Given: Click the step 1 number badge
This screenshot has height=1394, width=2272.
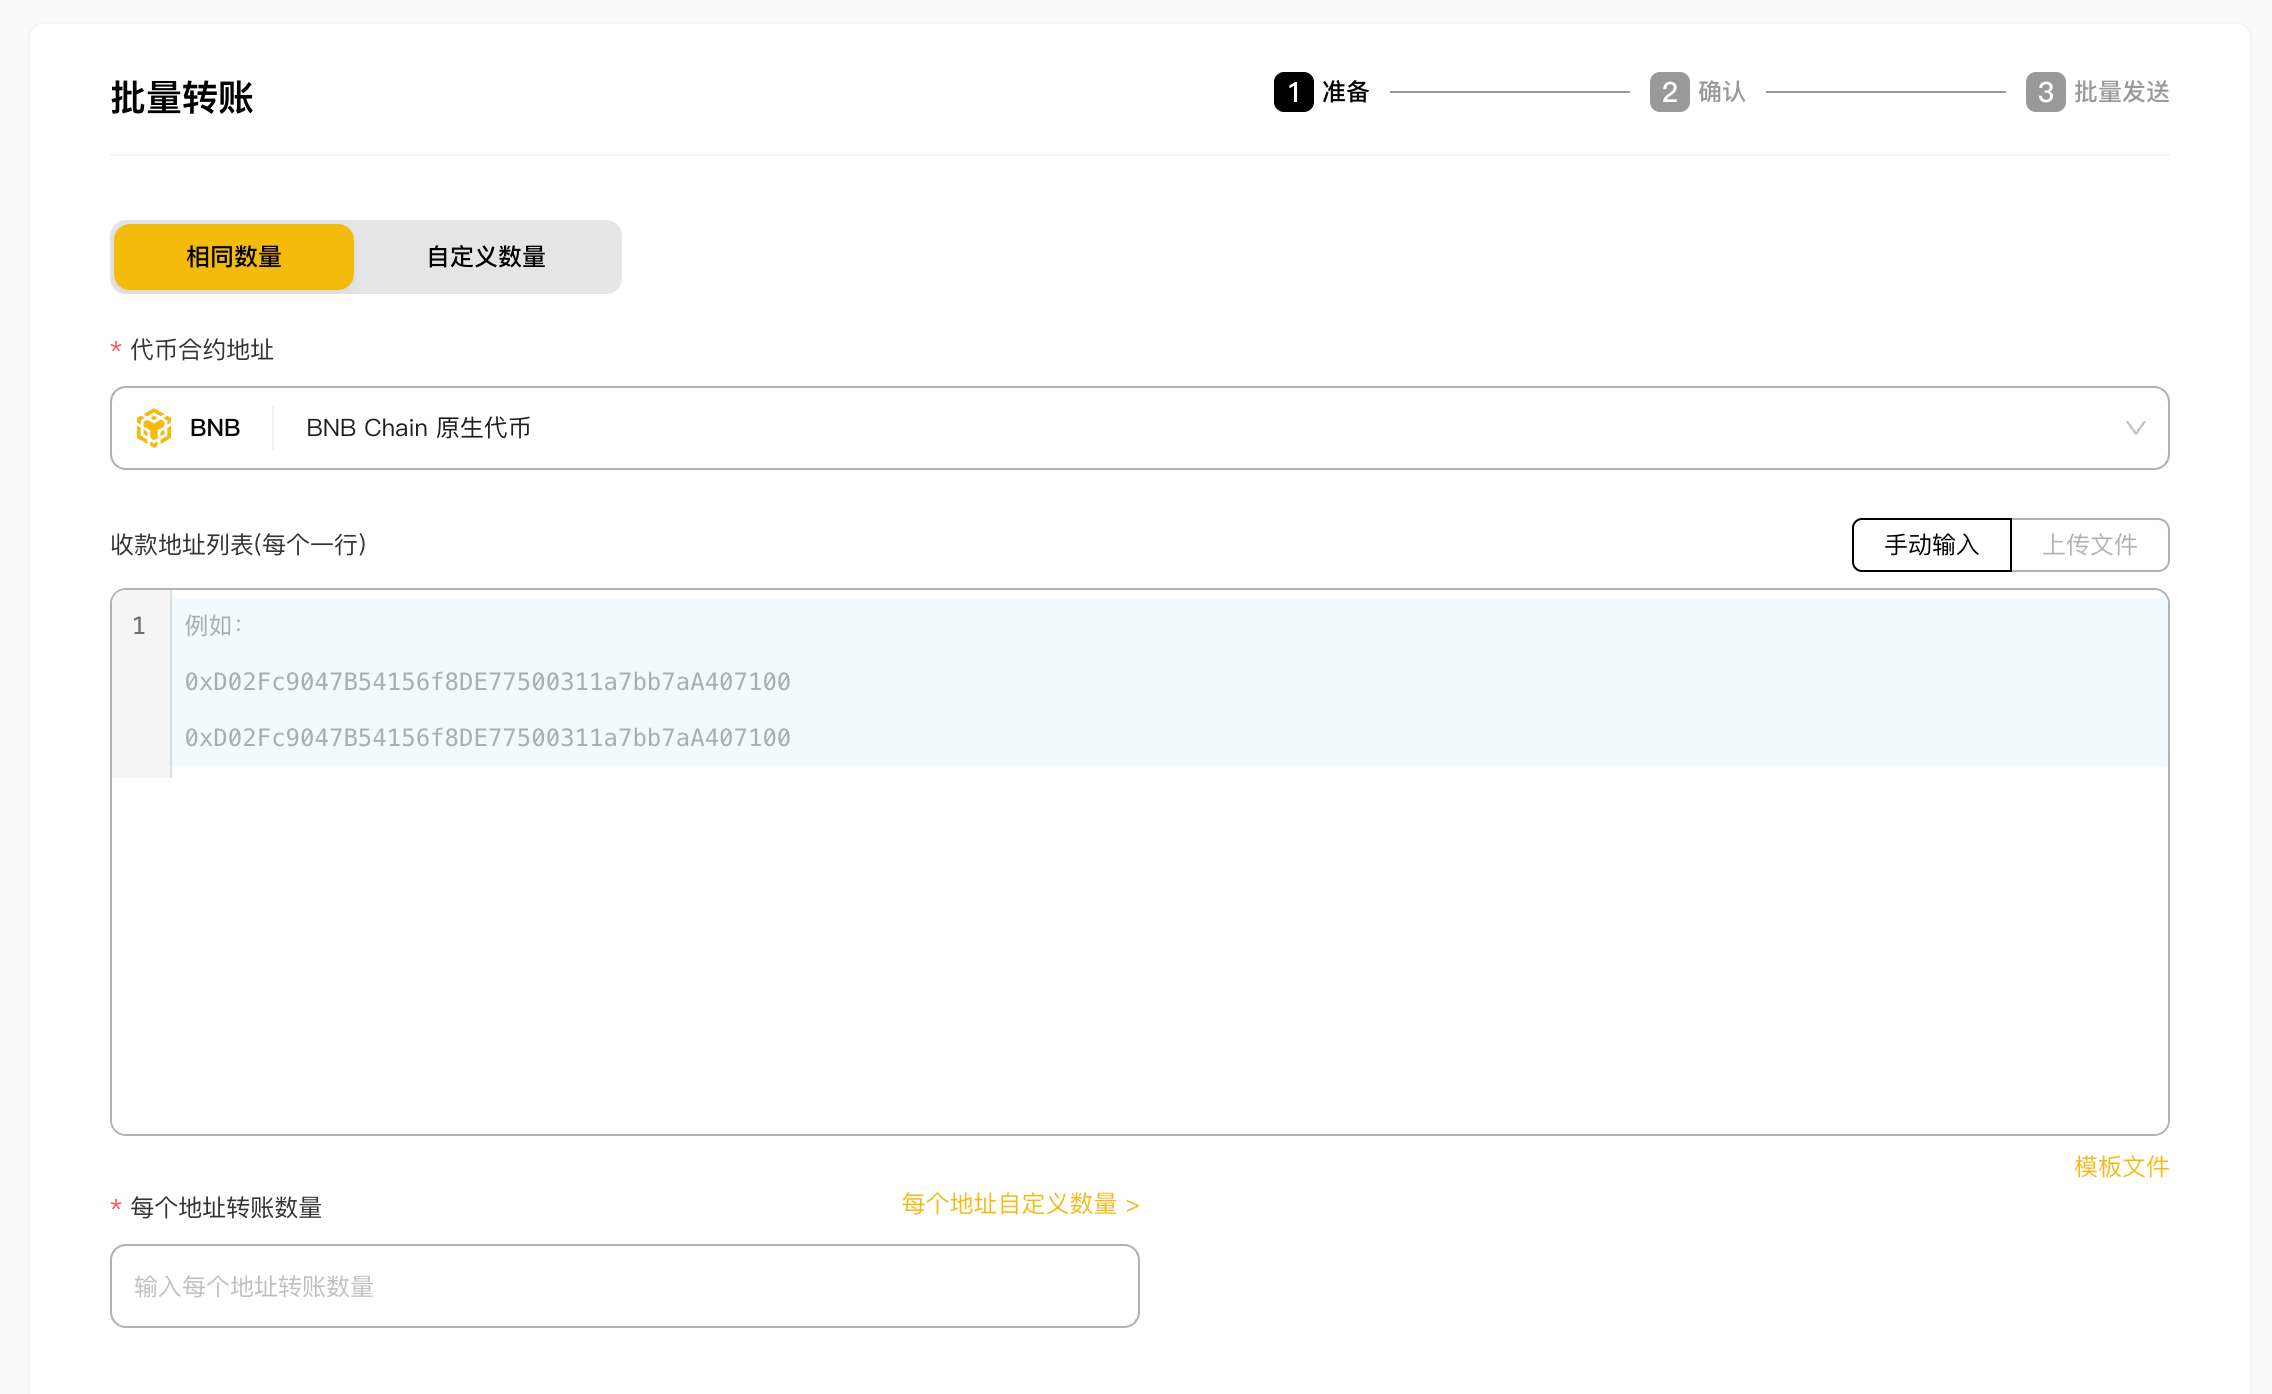Looking at the screenshot, I should [x=1293, y=92].
